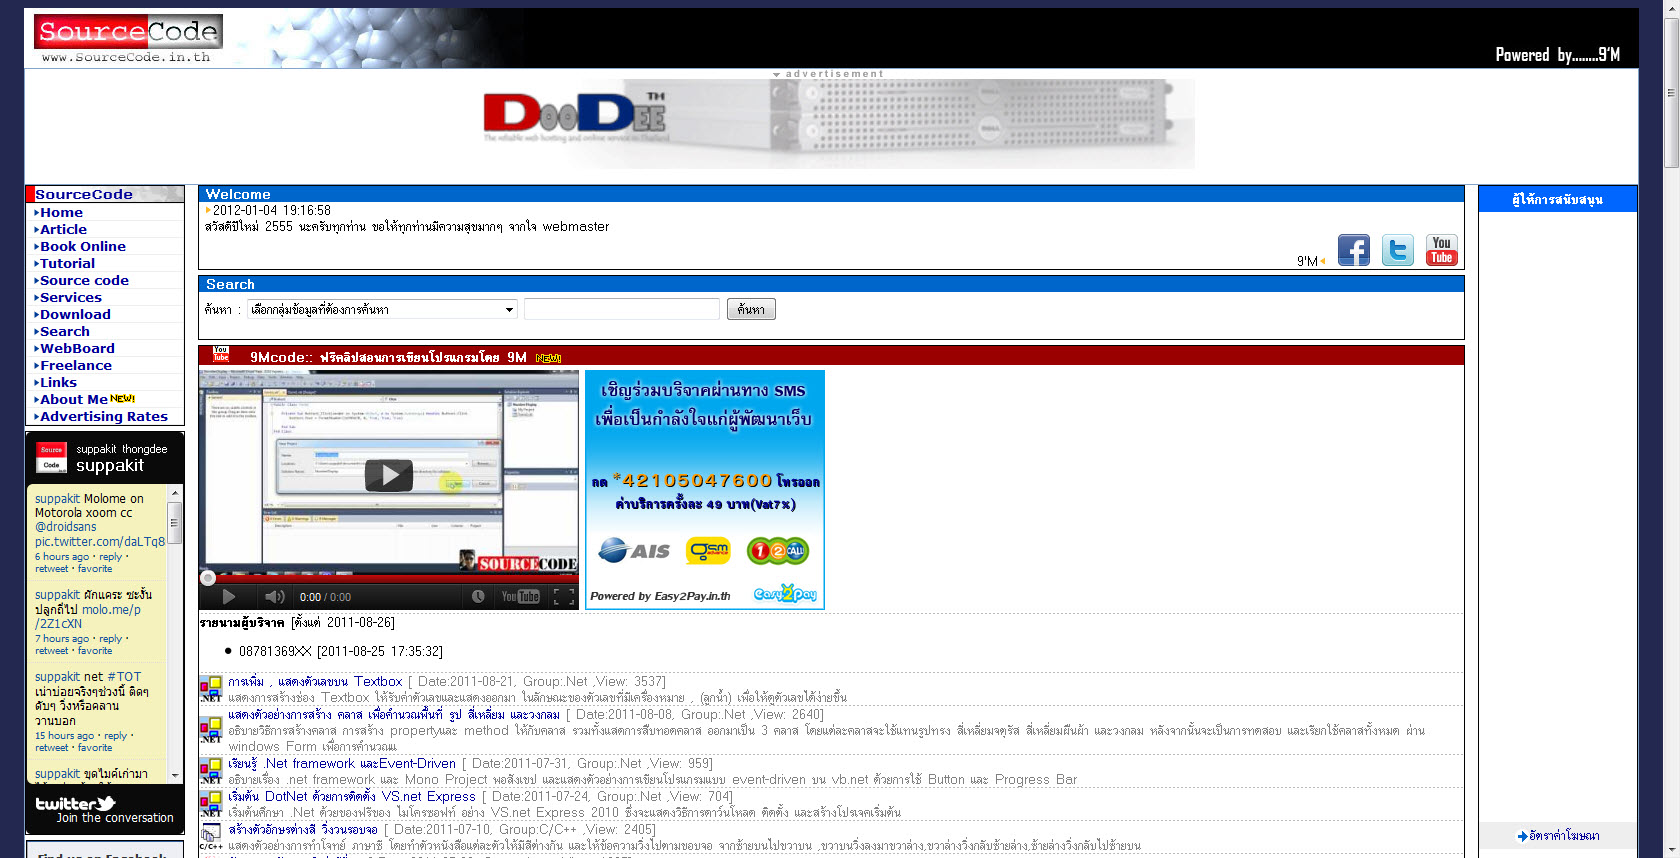1680x858 pixels.
Task: Open the Book Online menu item
Action: tap(82, 246)
